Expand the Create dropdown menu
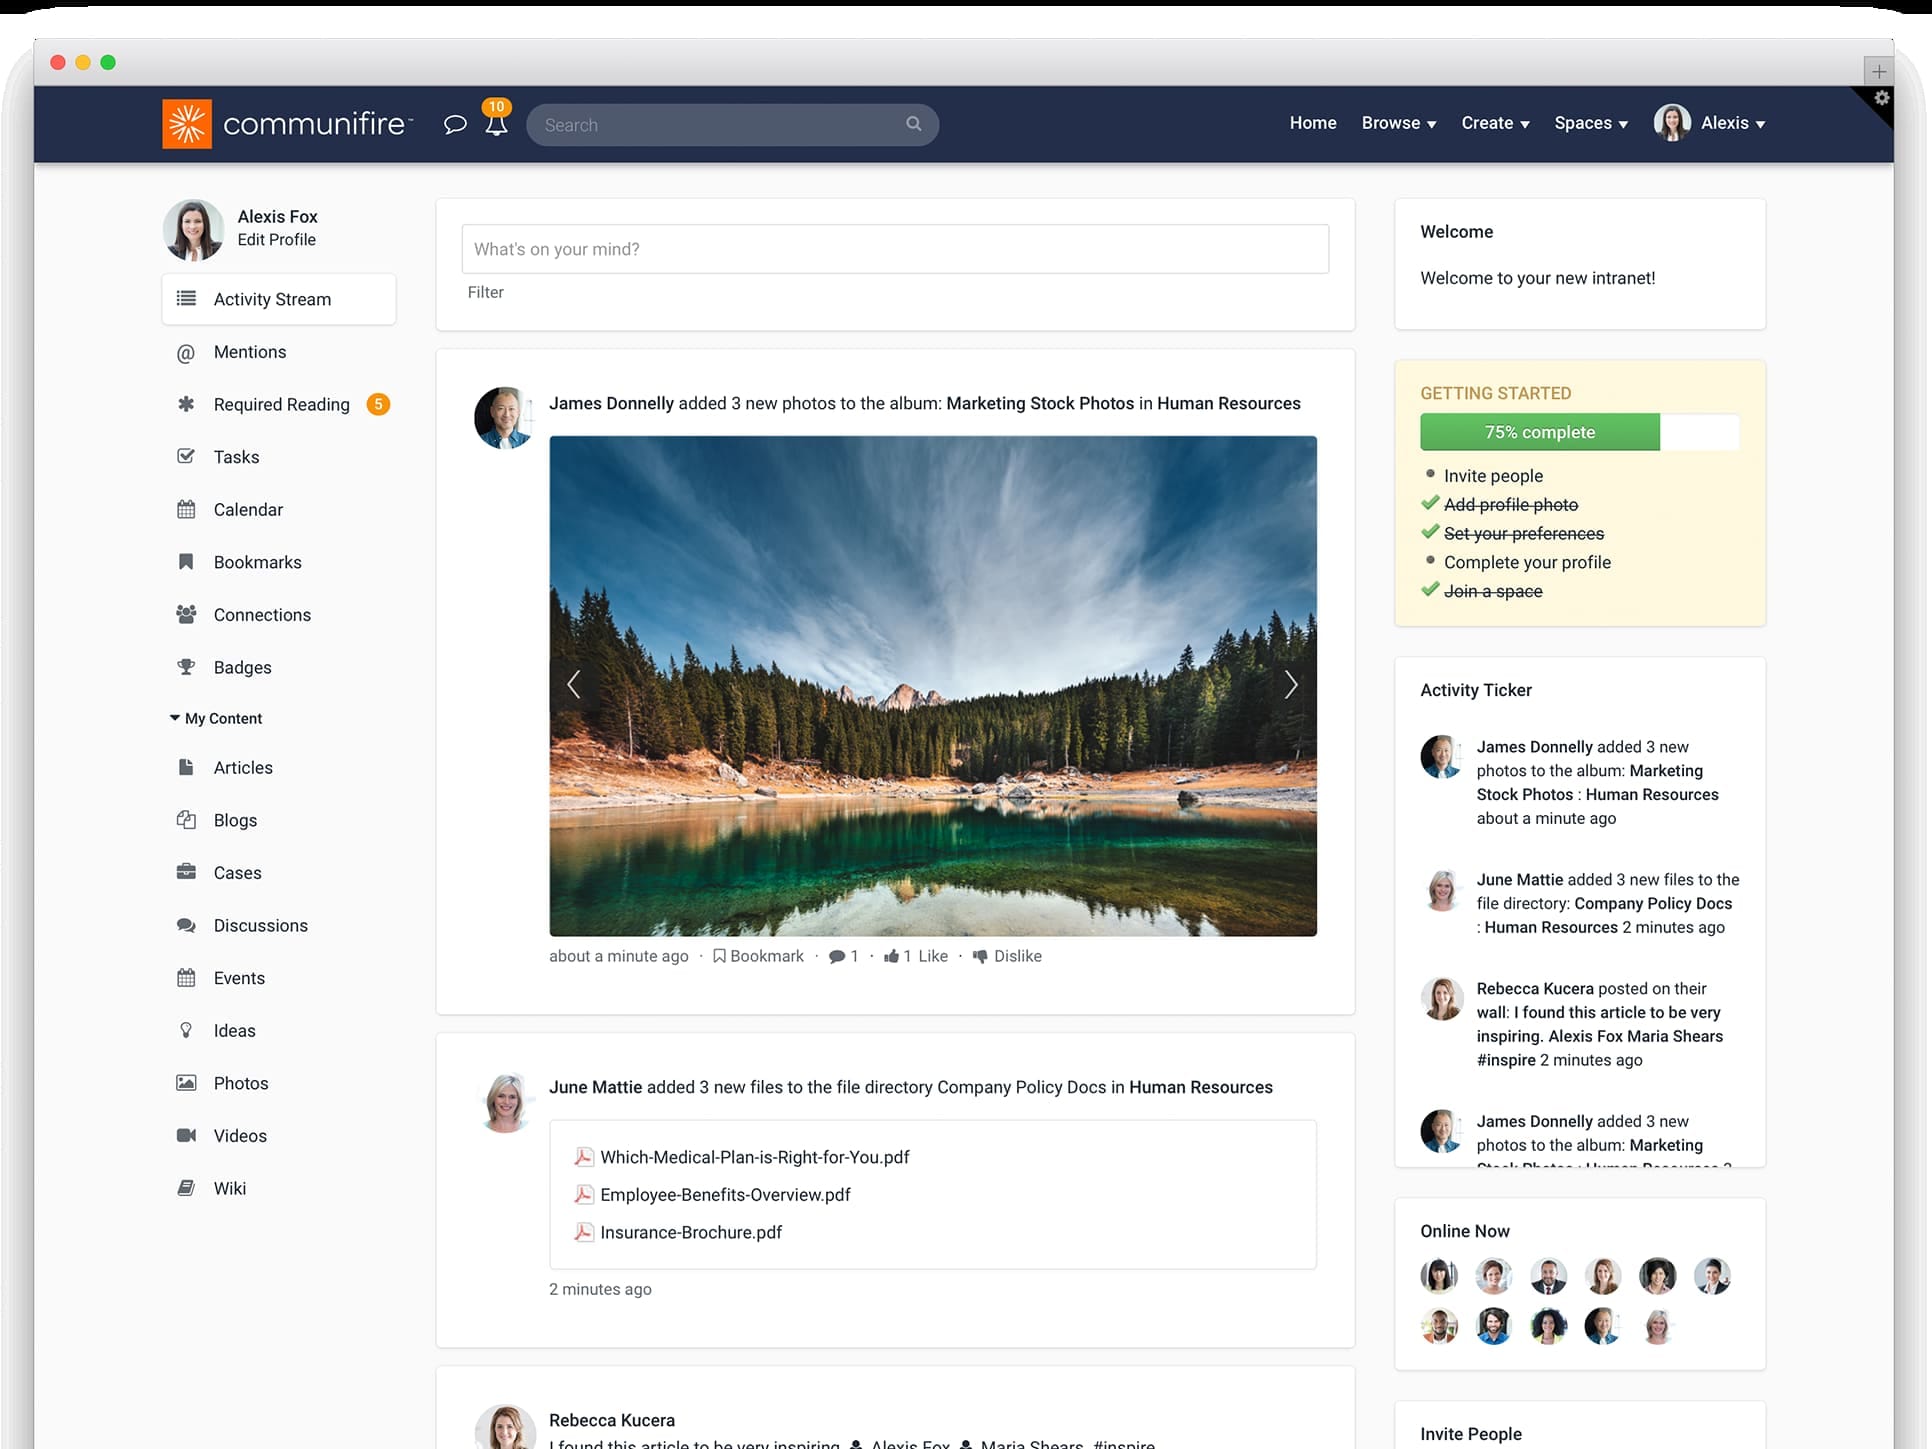This screenshot has height=1449, width=1932. click(1495, 123)
